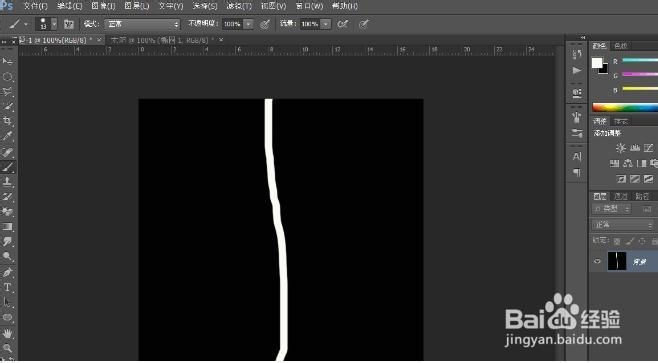Select the Brush tool in the toolbox

7,167
